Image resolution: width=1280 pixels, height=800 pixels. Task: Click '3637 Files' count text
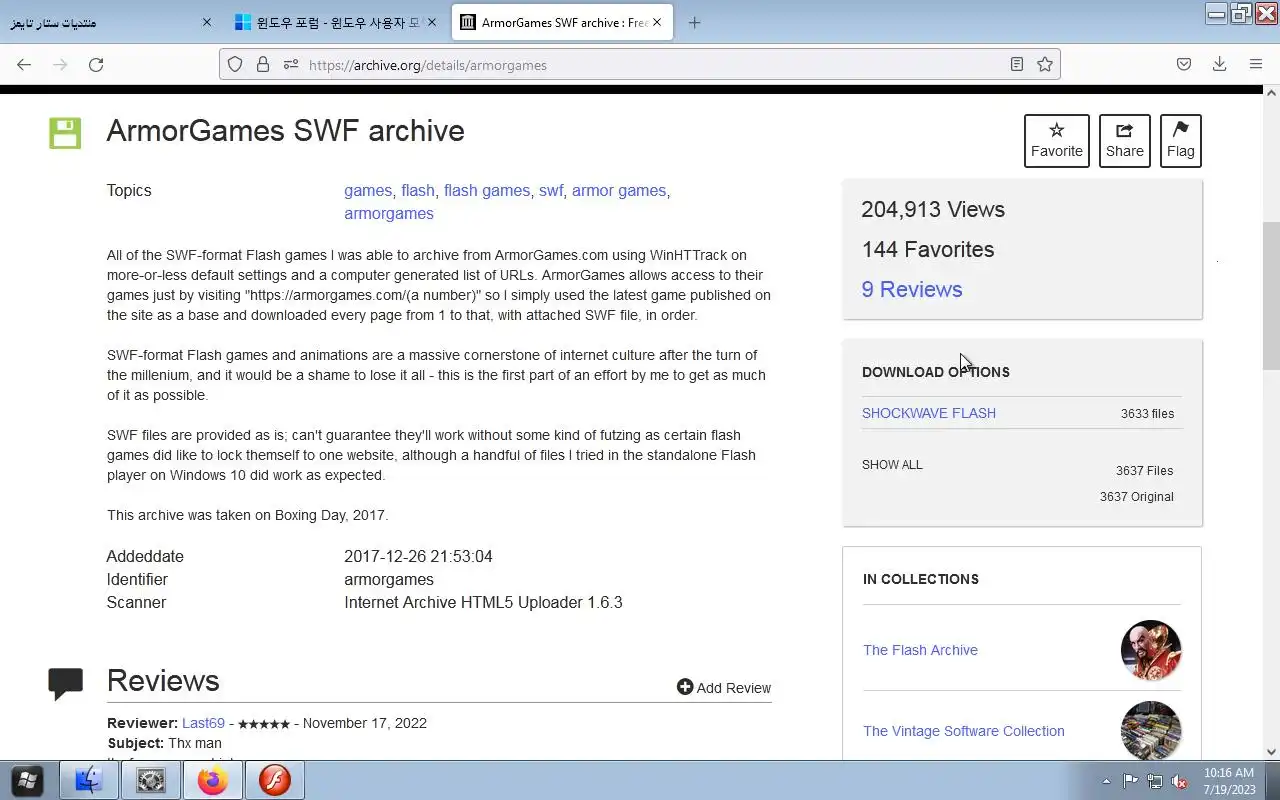coord(1145,471)
